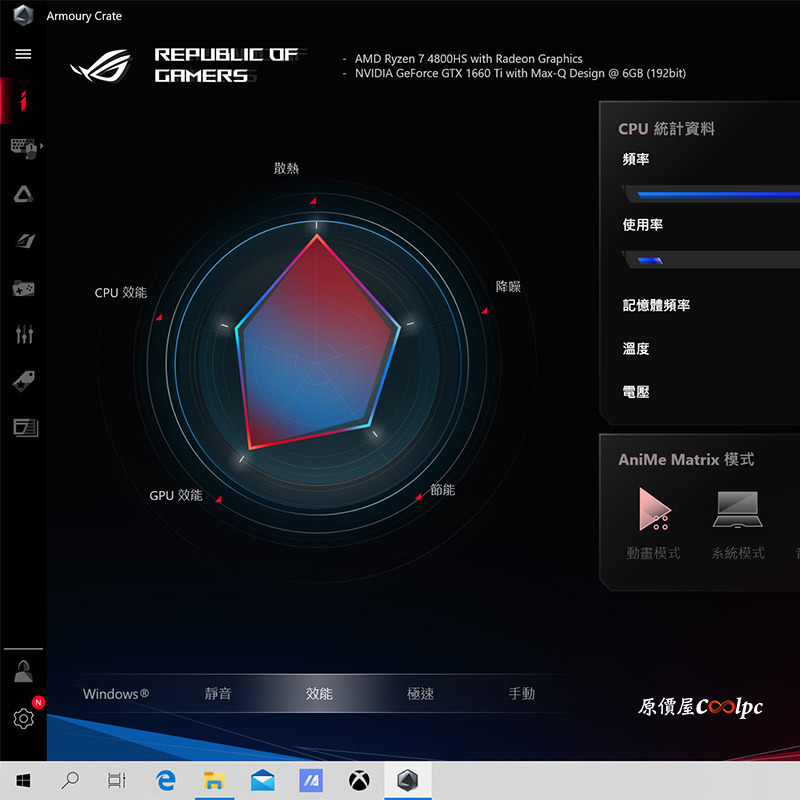Click the NVIDIA GeForce GTX 1660 Ti text
800x800 pixels.
(520, 73)
